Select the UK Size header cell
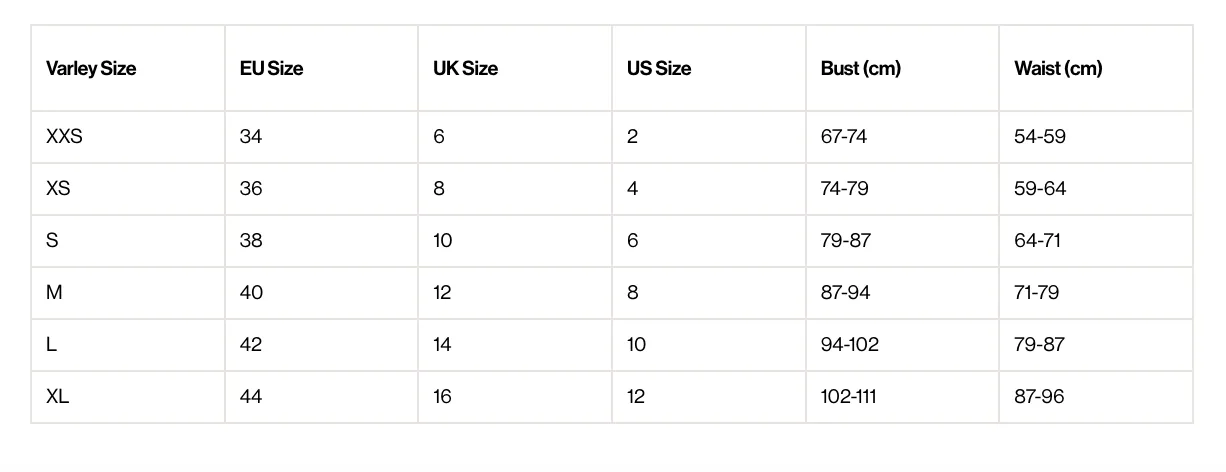 click(x=515, y=68)
